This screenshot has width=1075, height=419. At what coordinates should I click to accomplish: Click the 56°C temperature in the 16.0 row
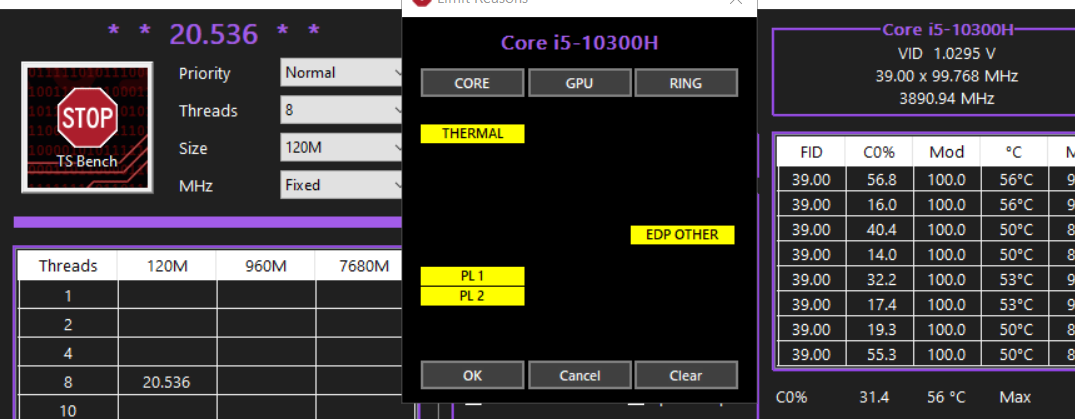pos(1014,204)
